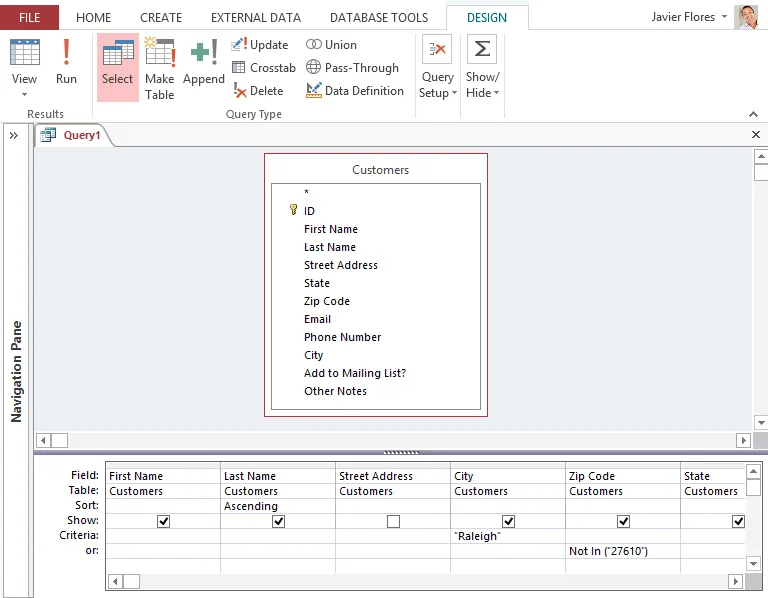This screenshot has width=768, height=598.
Task: Pick the Delete query type
Action: click(x=258, y=91)
